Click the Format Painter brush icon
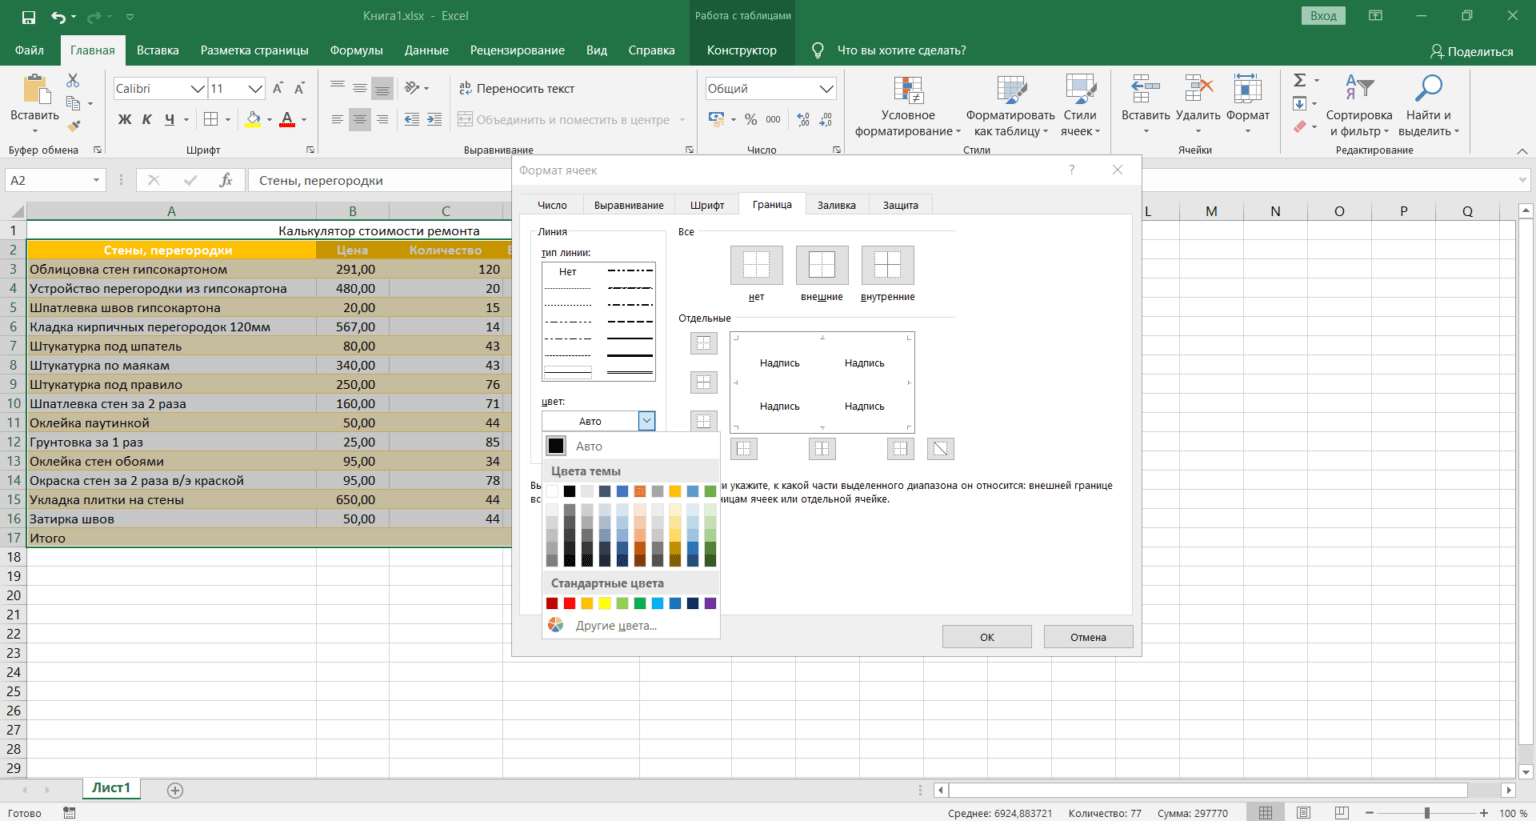 click(73, 127)
